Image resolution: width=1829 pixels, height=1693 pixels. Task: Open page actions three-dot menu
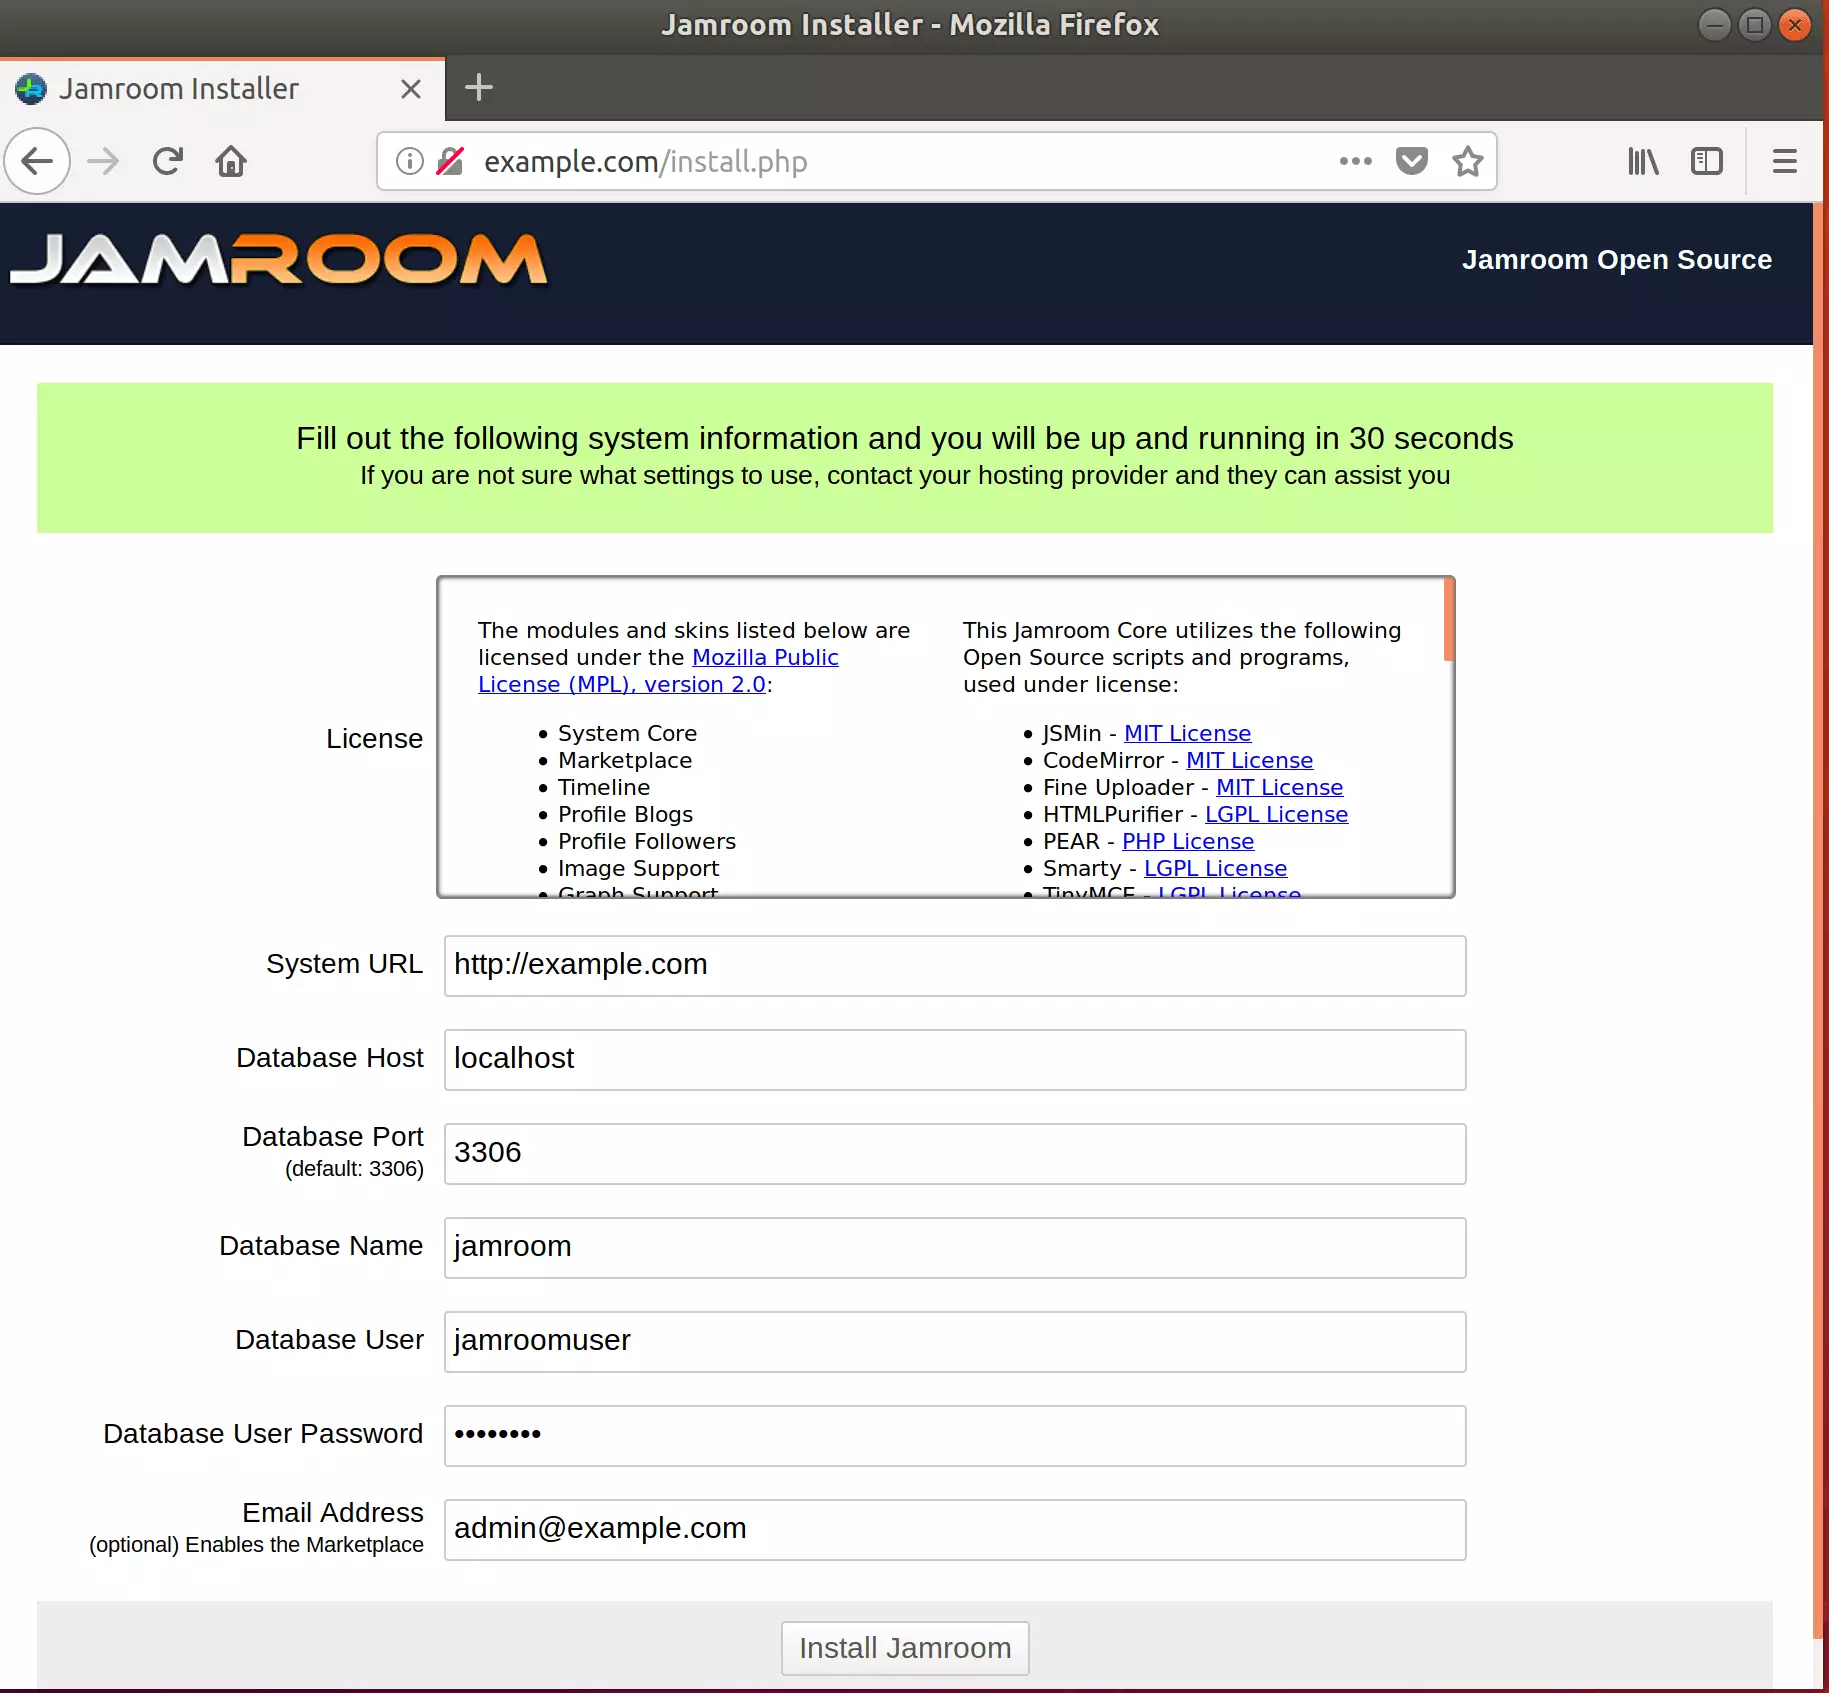1355,161
